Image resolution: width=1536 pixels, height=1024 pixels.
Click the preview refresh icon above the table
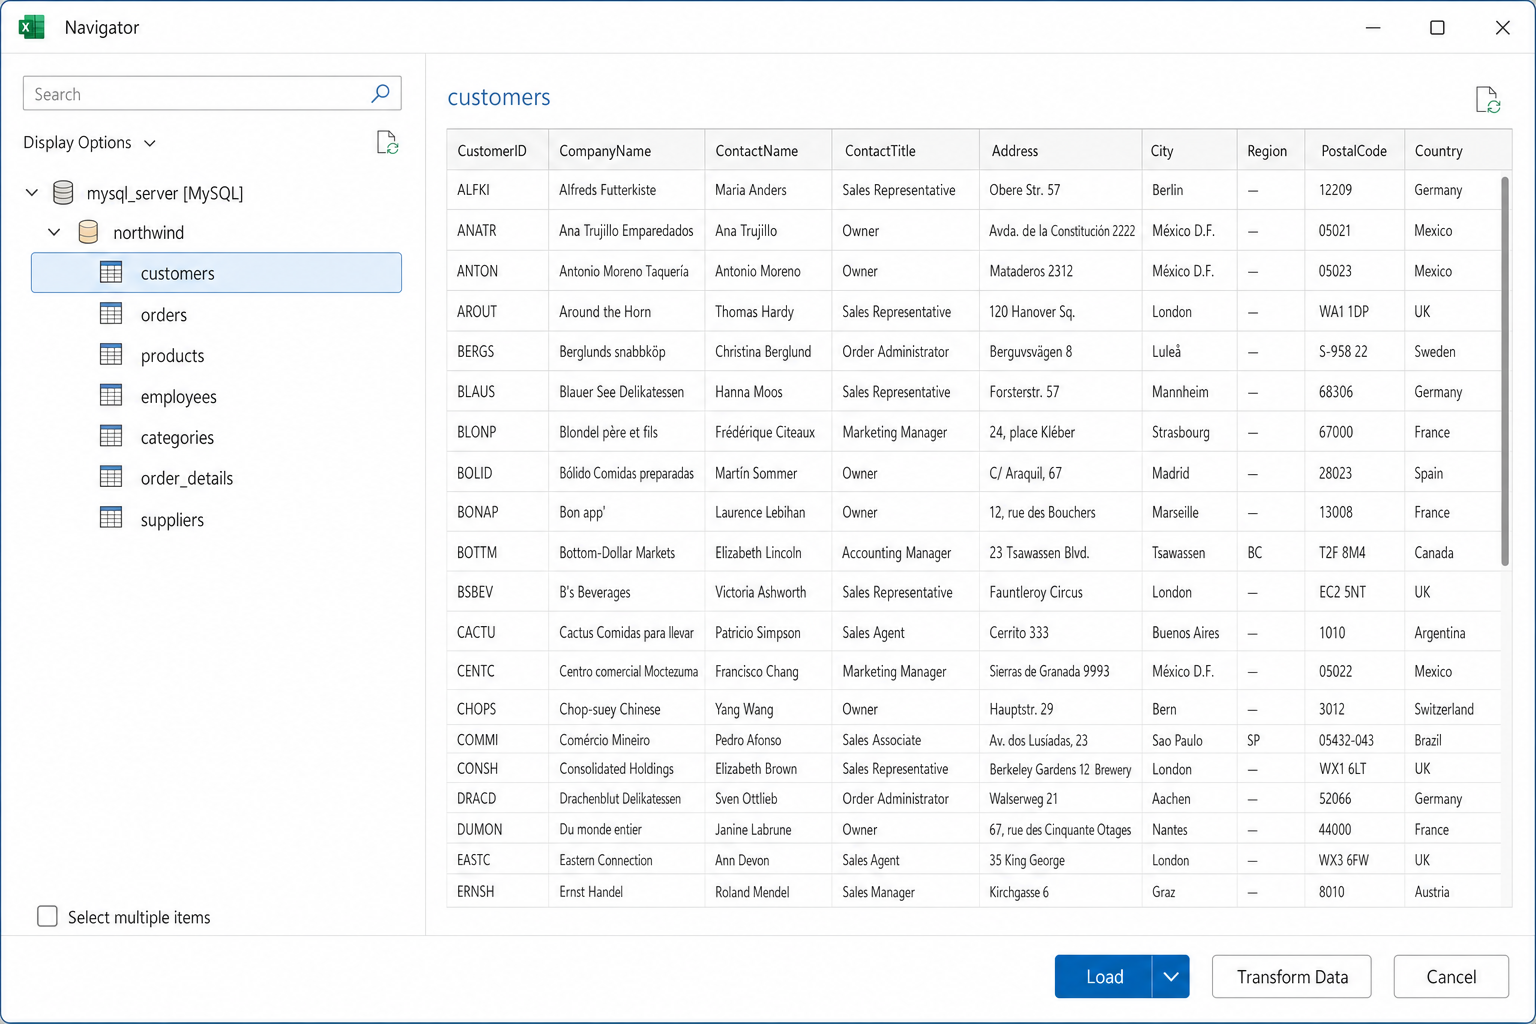coord(1488,100)
